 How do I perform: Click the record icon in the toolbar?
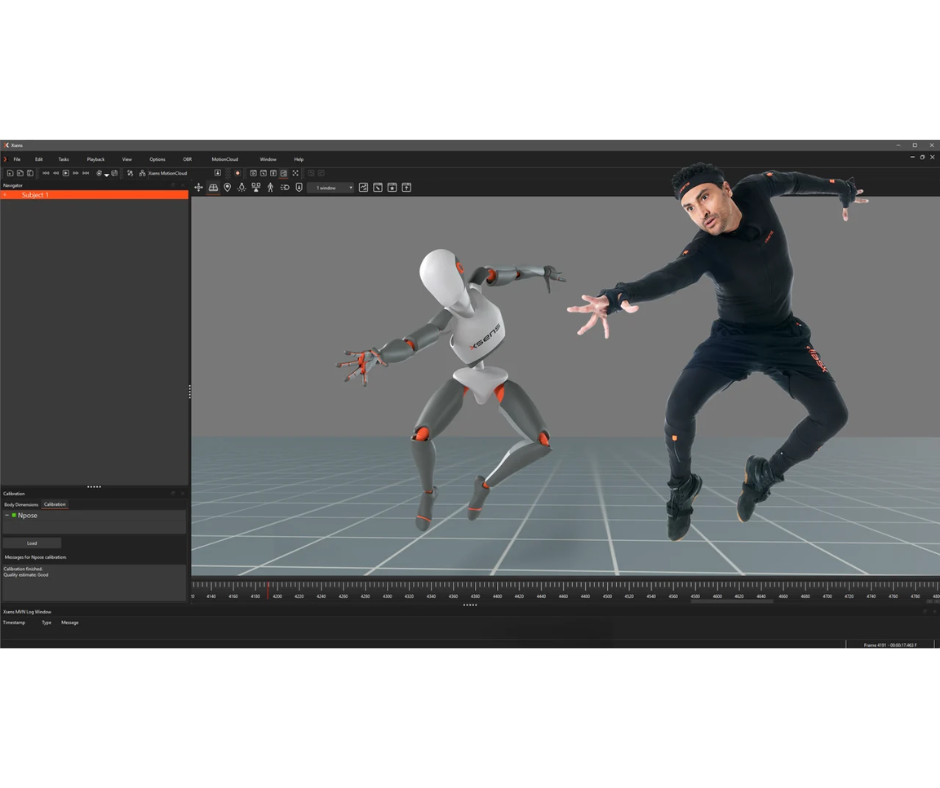[x=237, y=172]
